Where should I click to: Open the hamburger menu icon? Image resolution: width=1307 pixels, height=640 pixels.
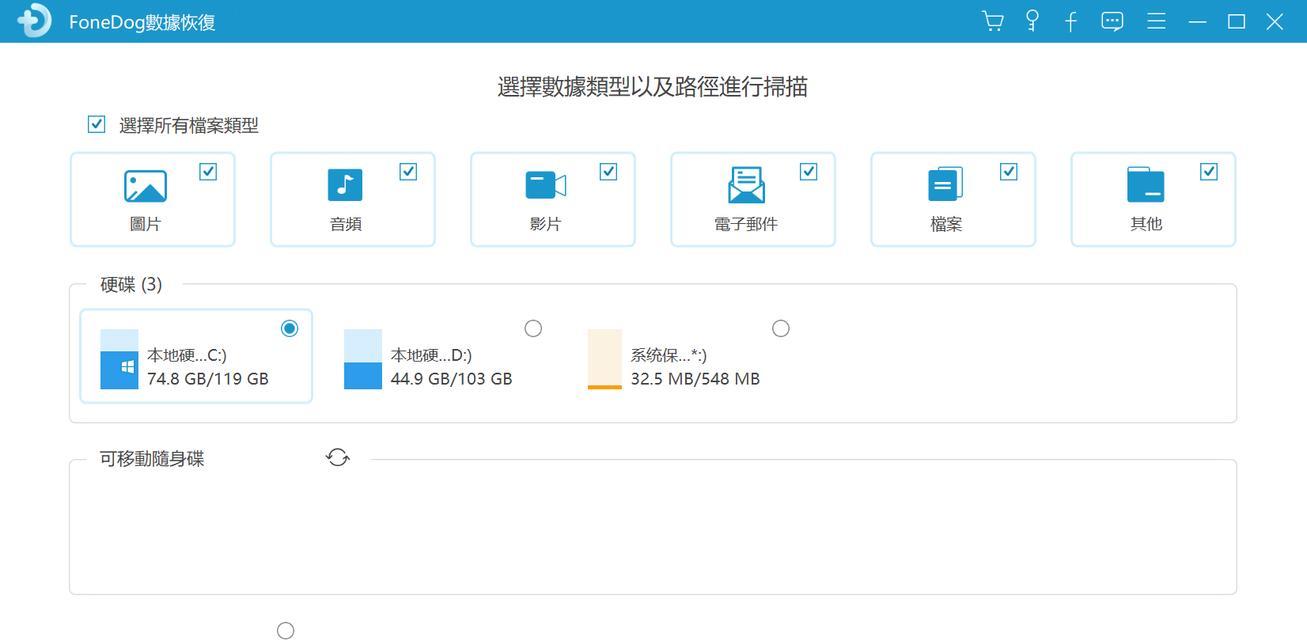(x=1156, y=21)
